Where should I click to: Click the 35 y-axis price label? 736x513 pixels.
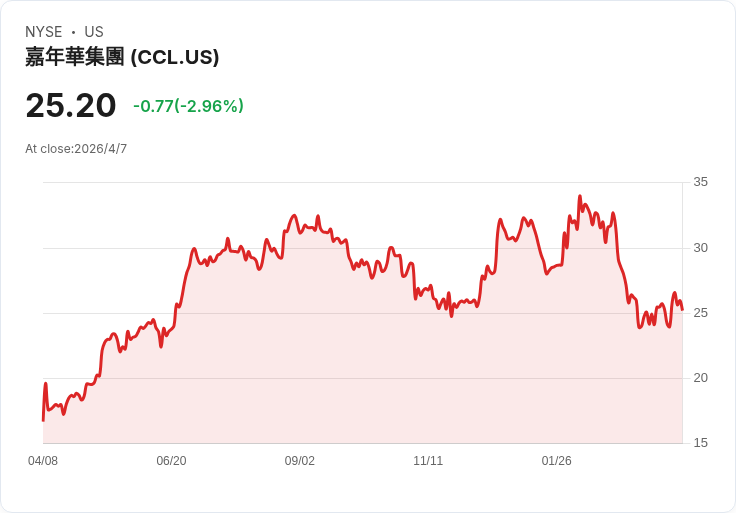pos(700,182)
